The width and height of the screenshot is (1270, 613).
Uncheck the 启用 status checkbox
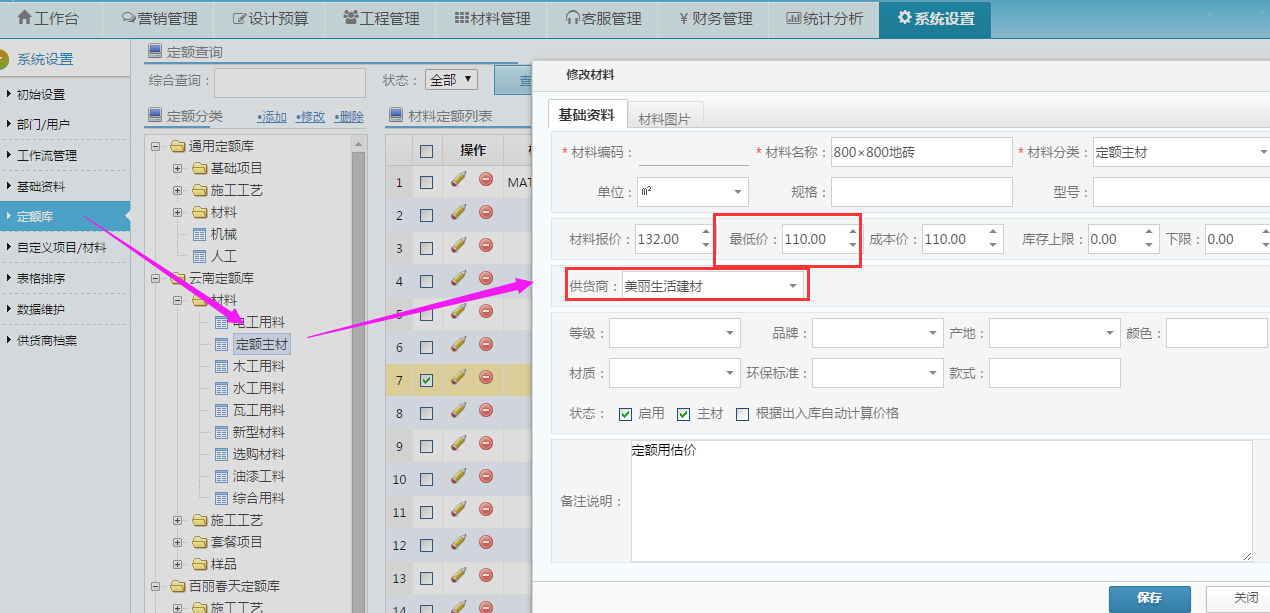626,414
